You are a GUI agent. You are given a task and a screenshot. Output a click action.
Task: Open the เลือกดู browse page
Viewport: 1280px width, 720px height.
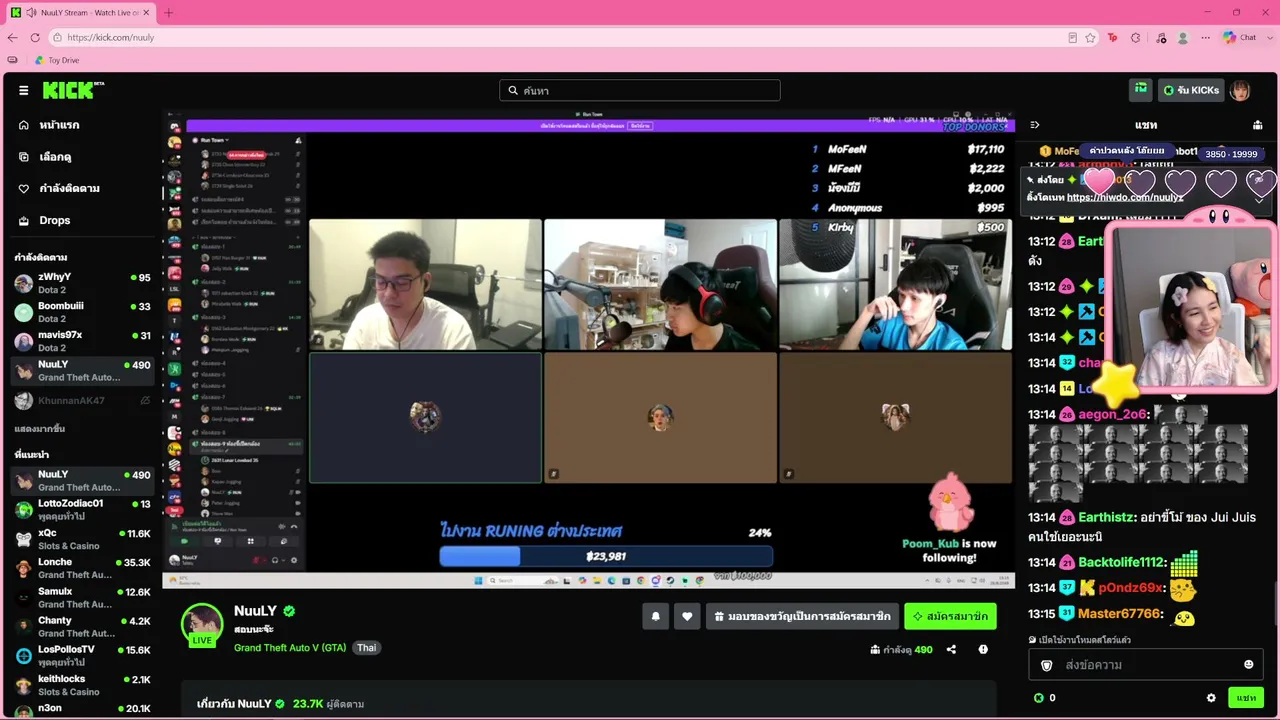55,157
